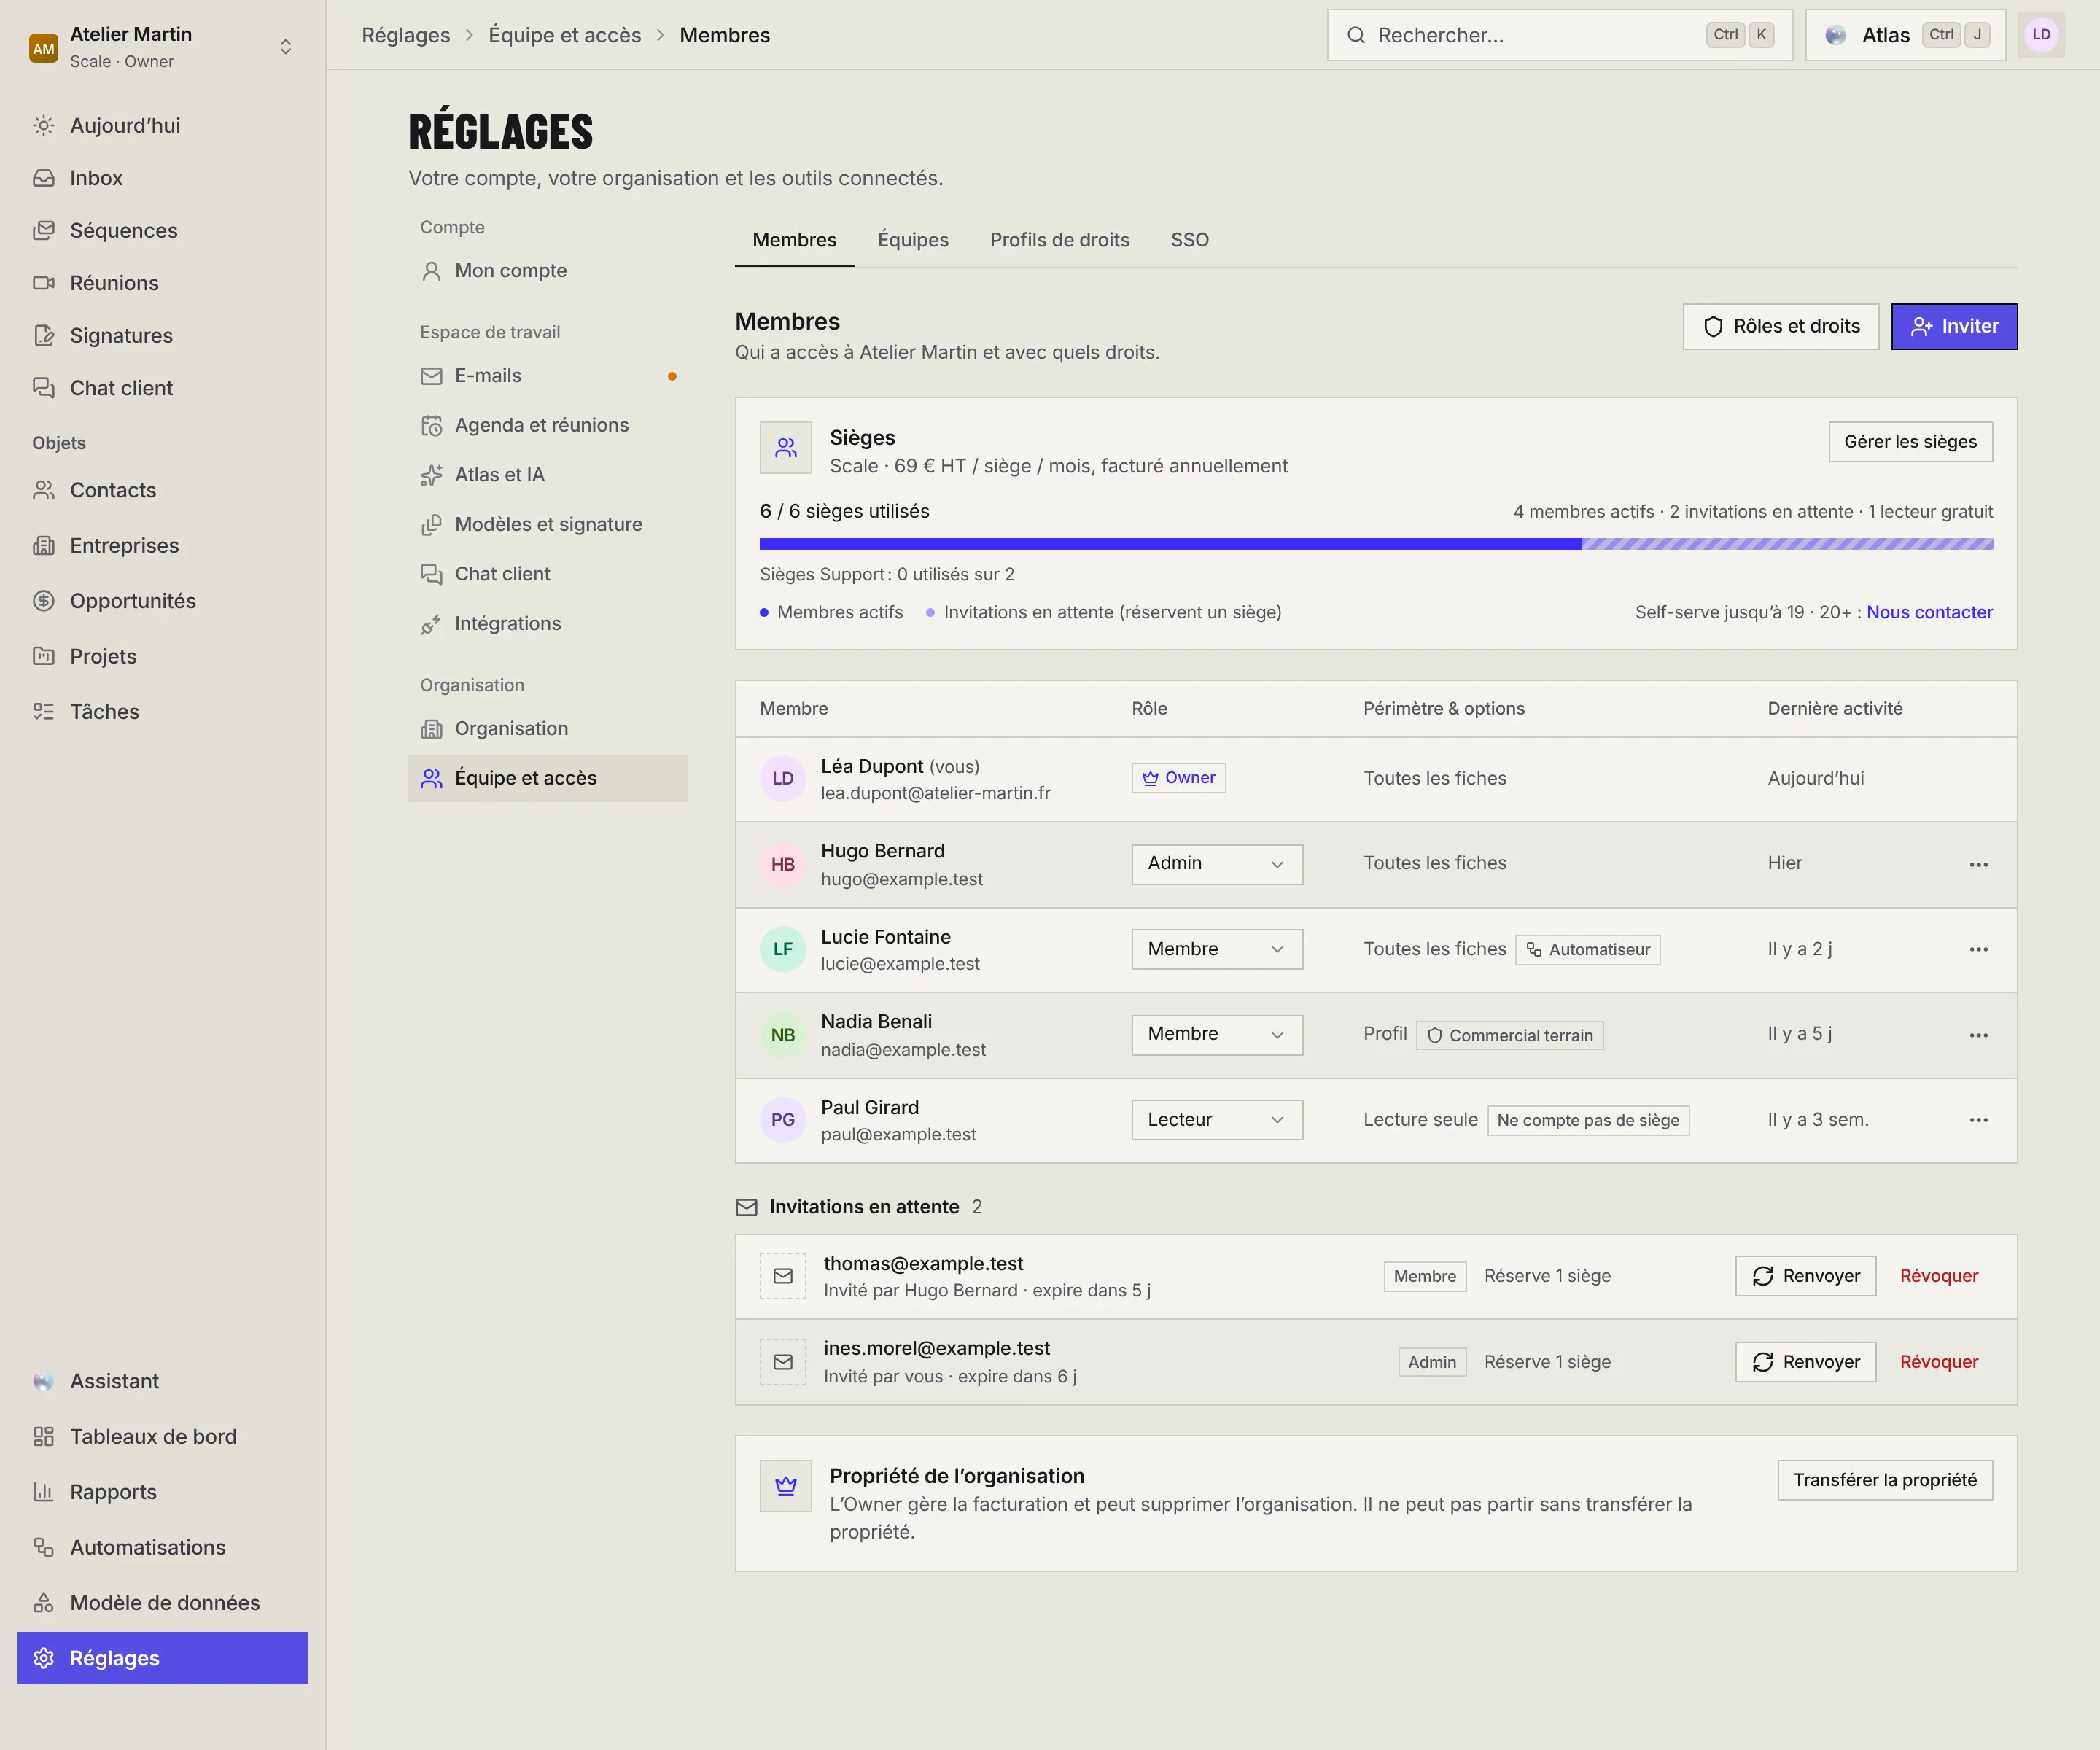Click the Inviter button

1954,327
